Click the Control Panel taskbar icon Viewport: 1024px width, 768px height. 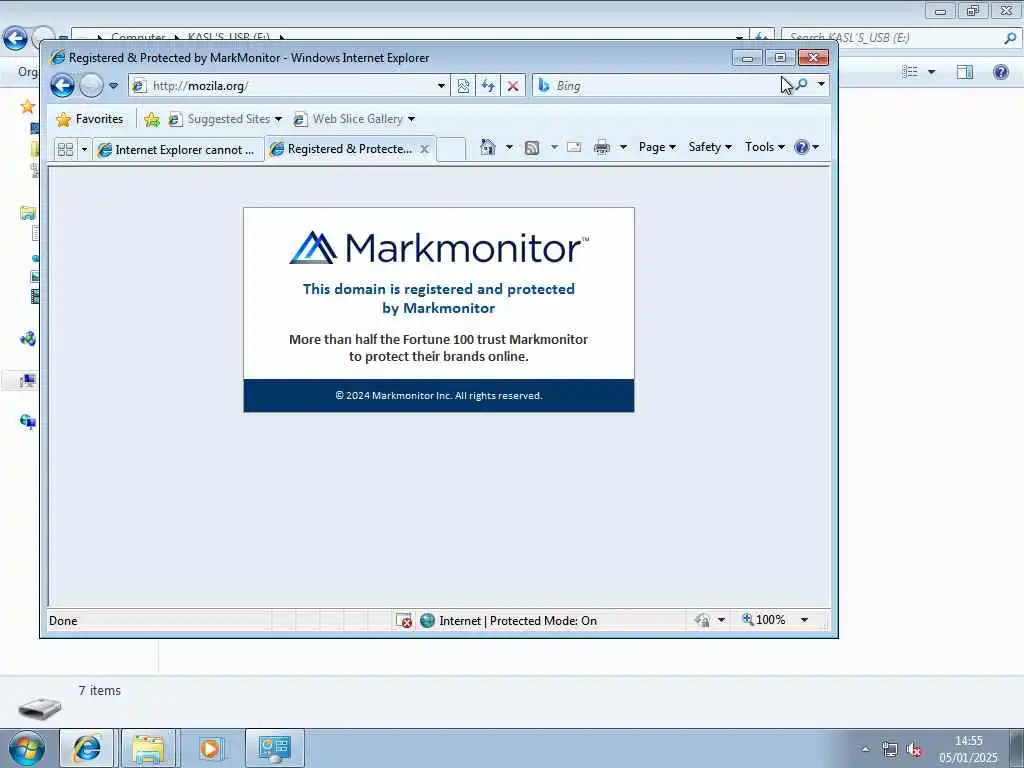[274, 748]
